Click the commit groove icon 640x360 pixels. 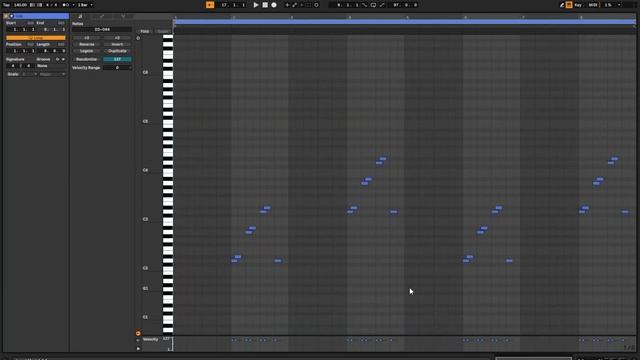(63, 59)
